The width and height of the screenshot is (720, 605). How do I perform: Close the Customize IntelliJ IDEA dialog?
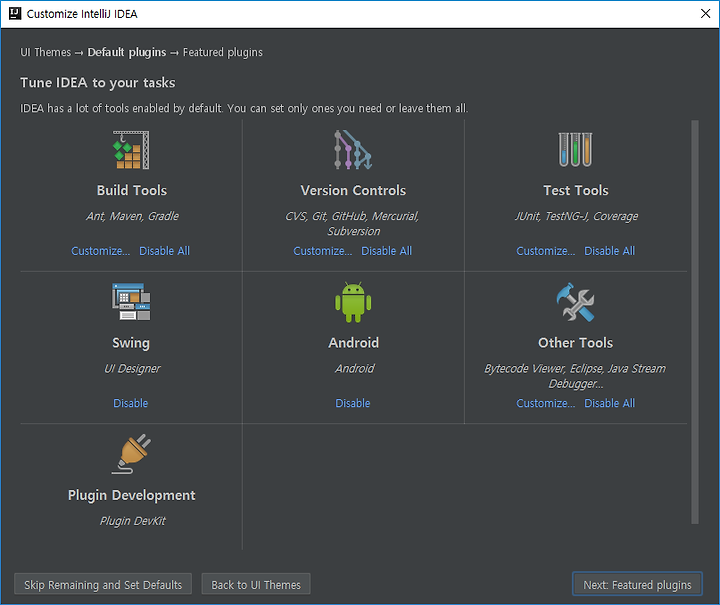coord(706,14)
